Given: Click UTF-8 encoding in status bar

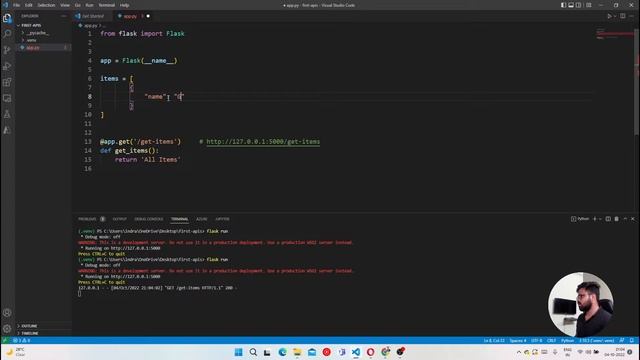Looking at the screenshot, I should (x=537, y=340).
